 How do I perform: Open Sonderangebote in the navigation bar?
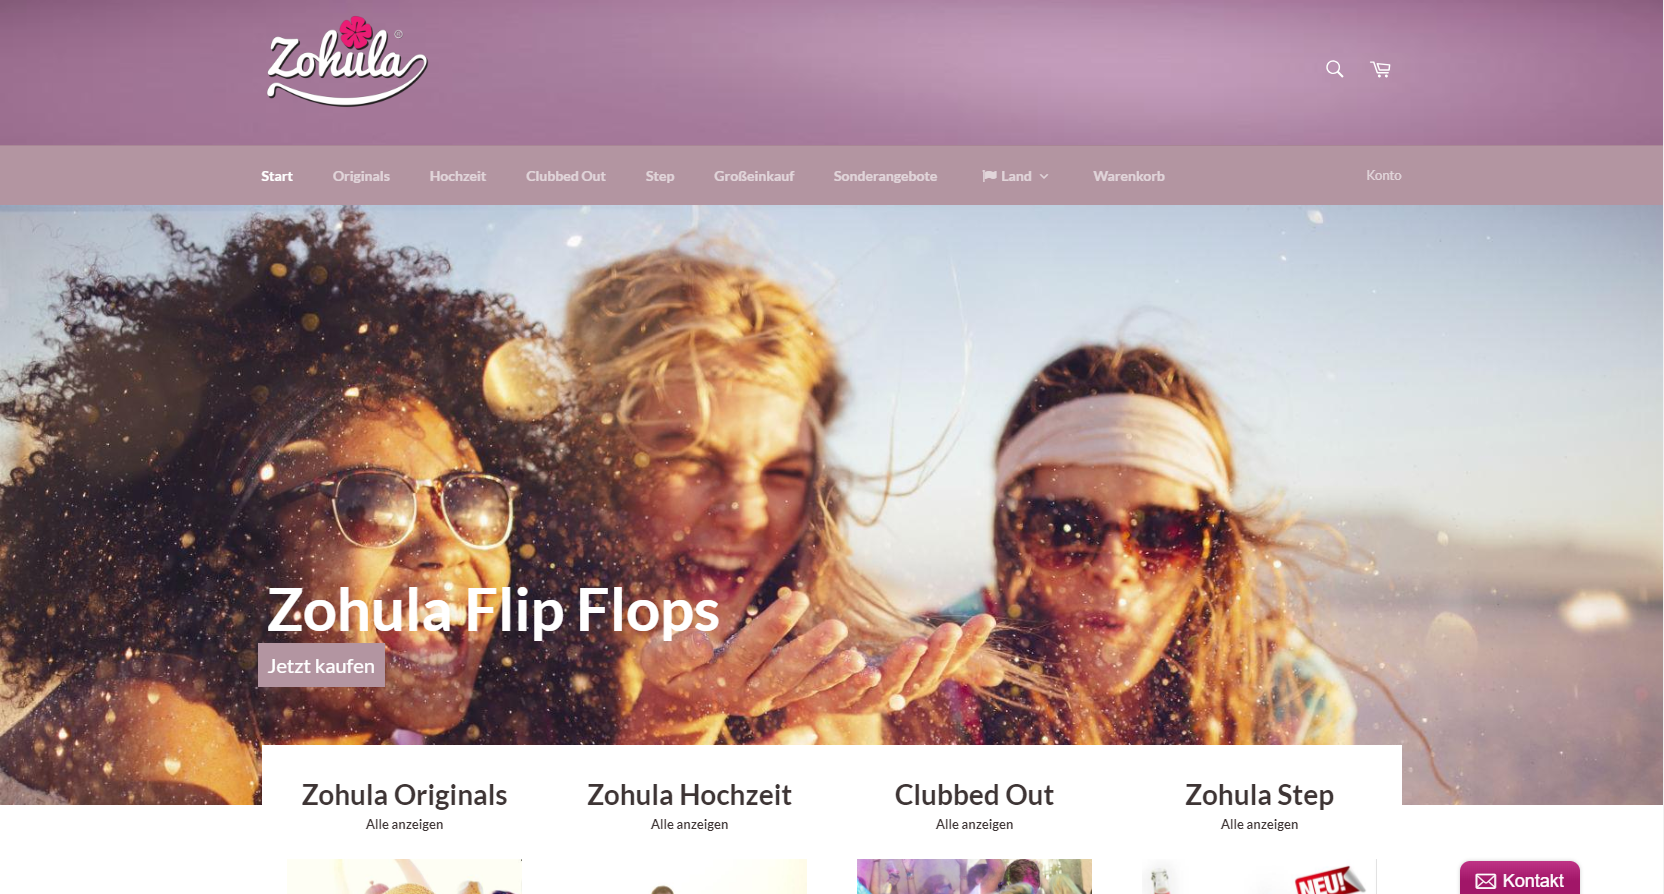885,176
